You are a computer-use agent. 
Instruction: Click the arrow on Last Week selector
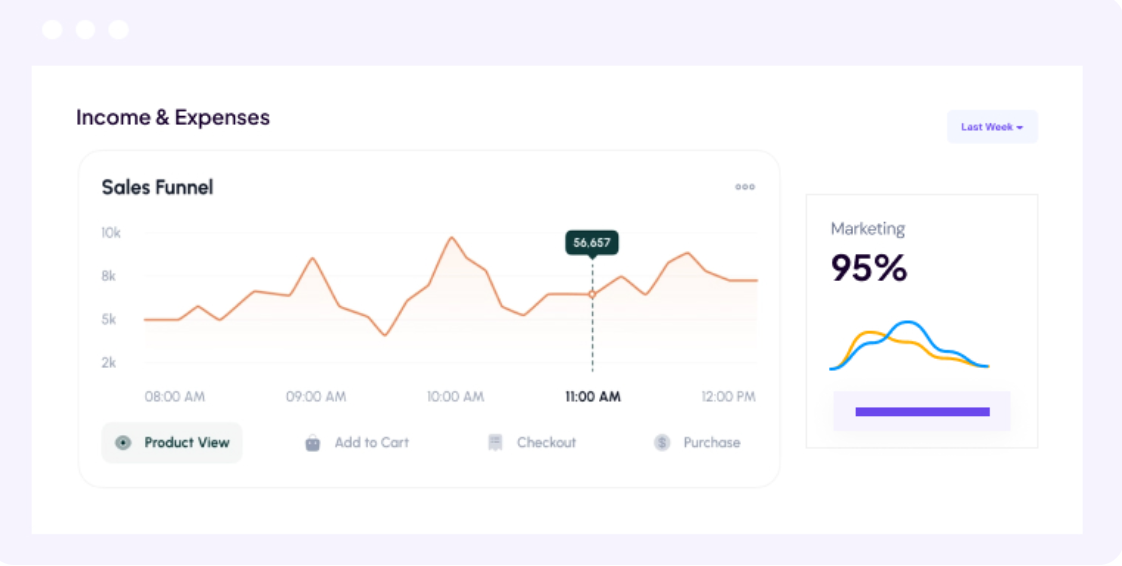[1020, 128]
